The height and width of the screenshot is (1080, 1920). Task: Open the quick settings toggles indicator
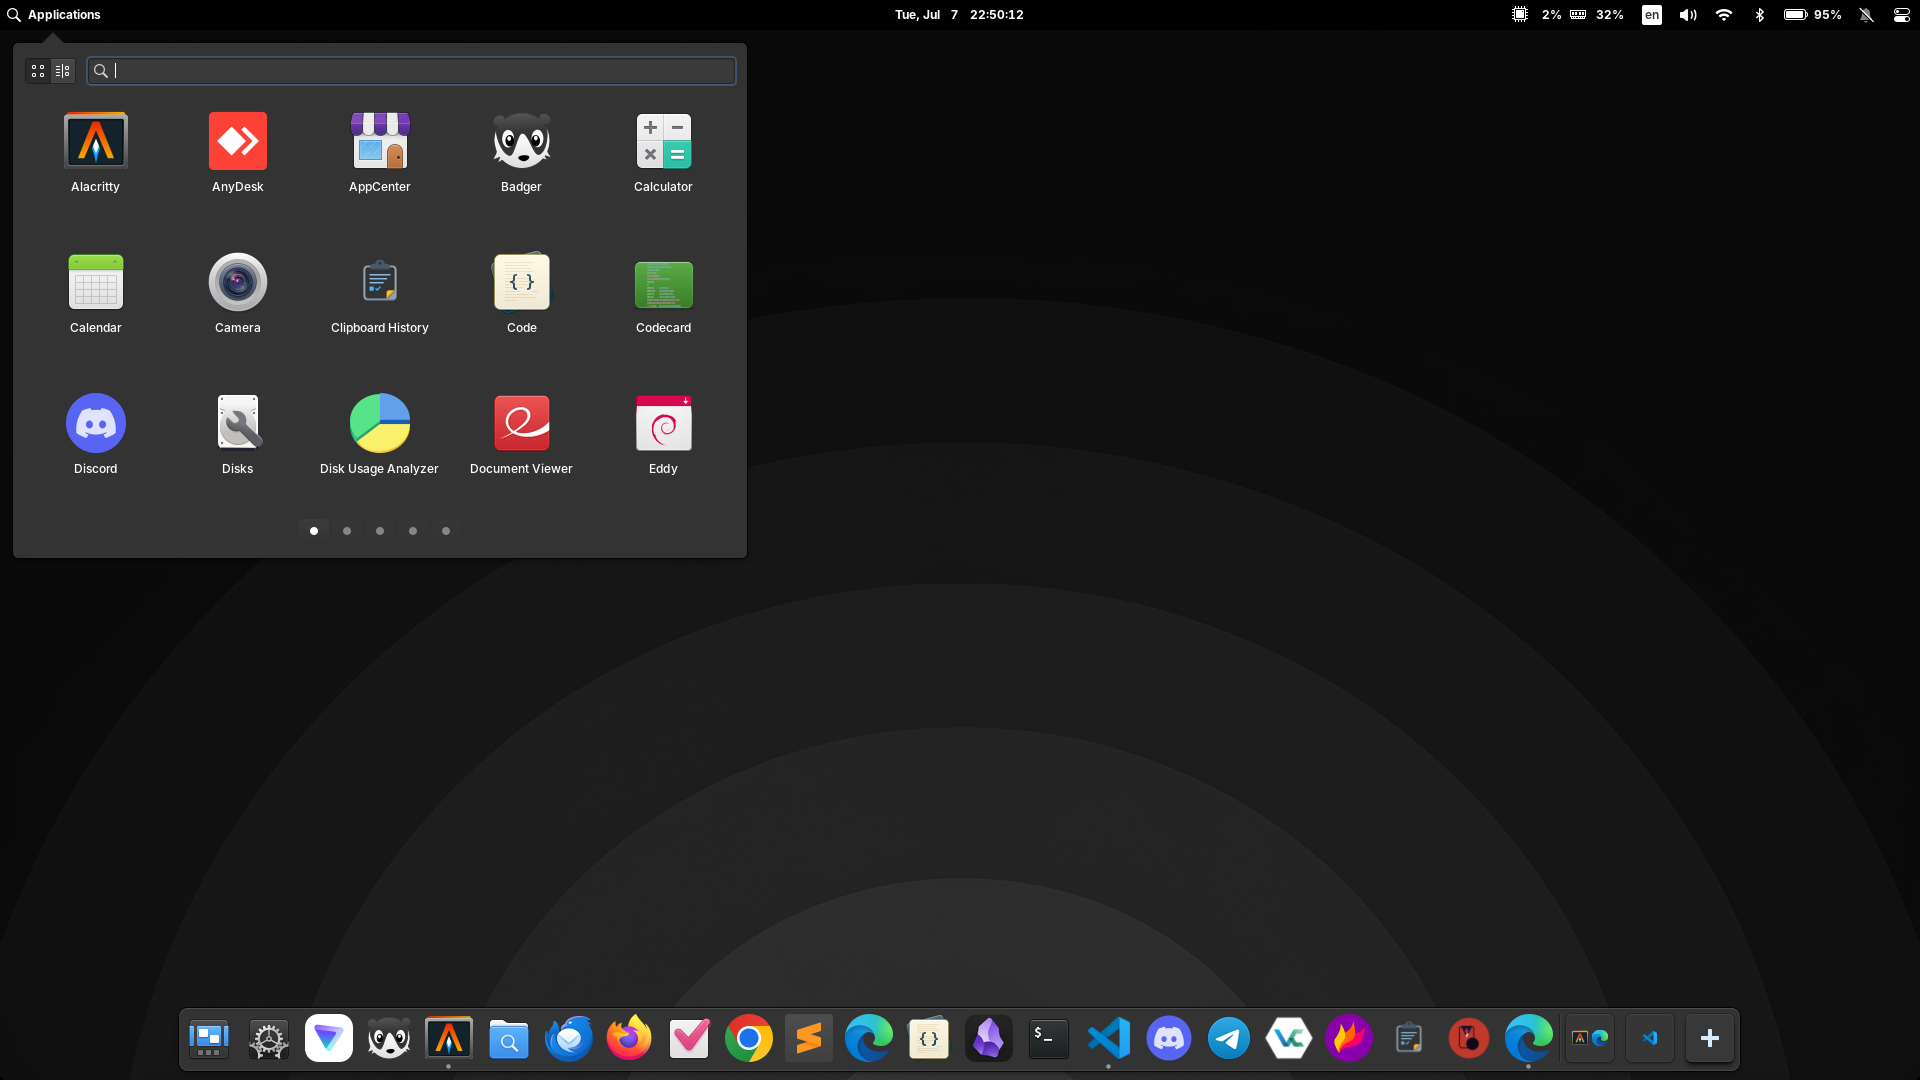pos(1902,15)
